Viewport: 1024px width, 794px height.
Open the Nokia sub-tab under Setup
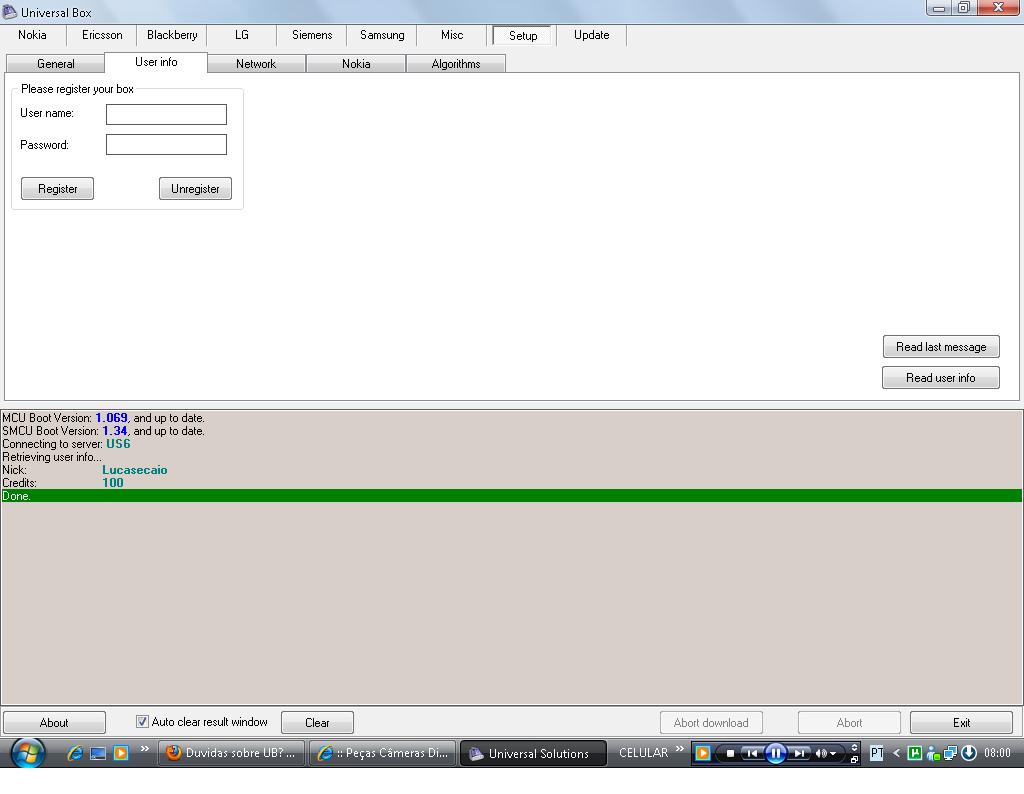pyautogui.click(x=356, y=63)
